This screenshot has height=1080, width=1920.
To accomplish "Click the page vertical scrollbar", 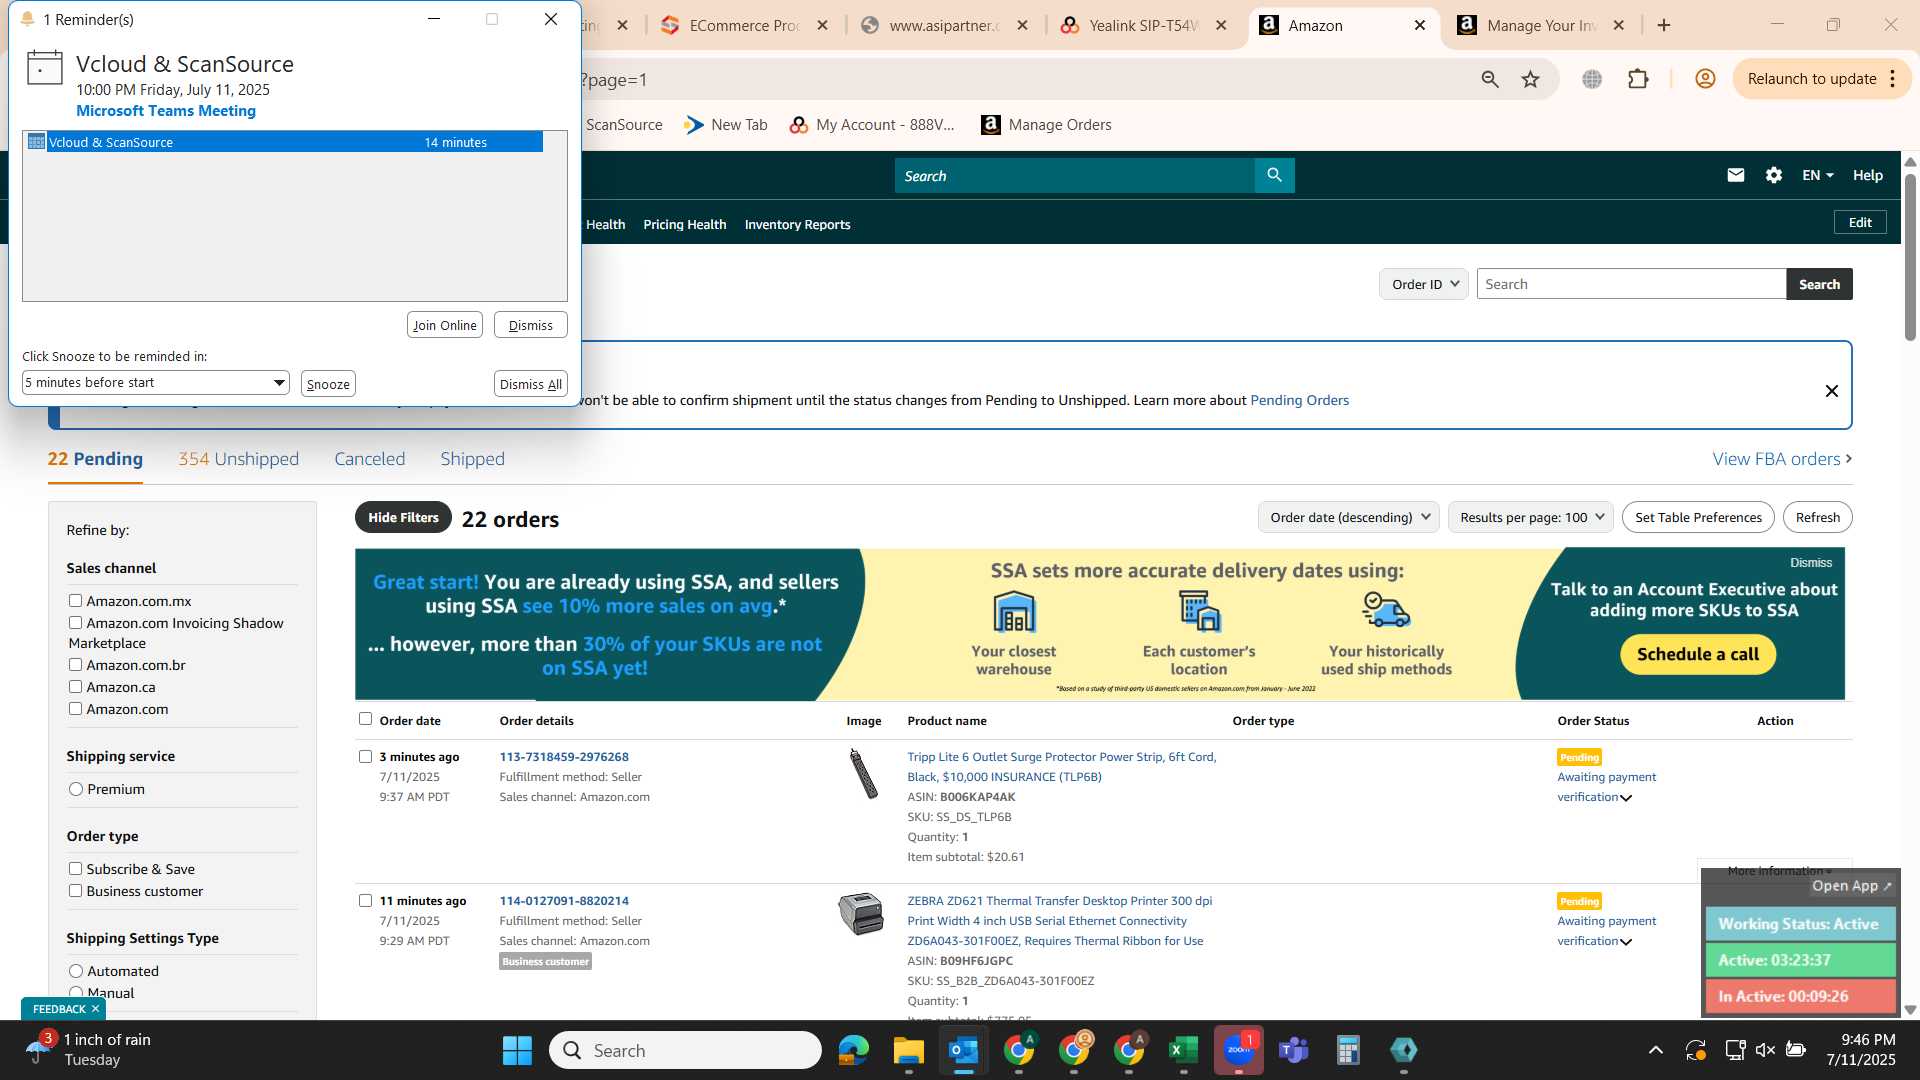I will 1910,260.
